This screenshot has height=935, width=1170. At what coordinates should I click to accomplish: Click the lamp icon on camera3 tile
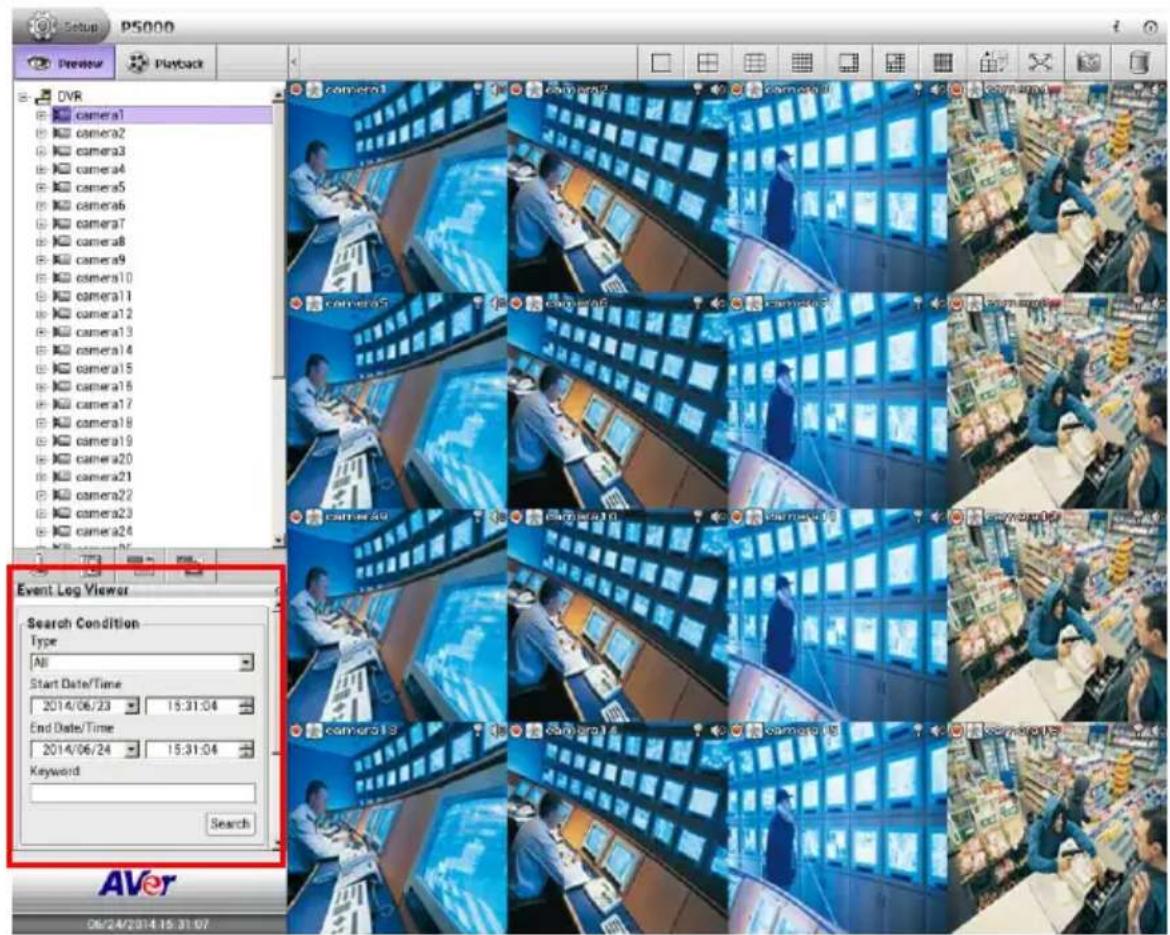[919, 90]
